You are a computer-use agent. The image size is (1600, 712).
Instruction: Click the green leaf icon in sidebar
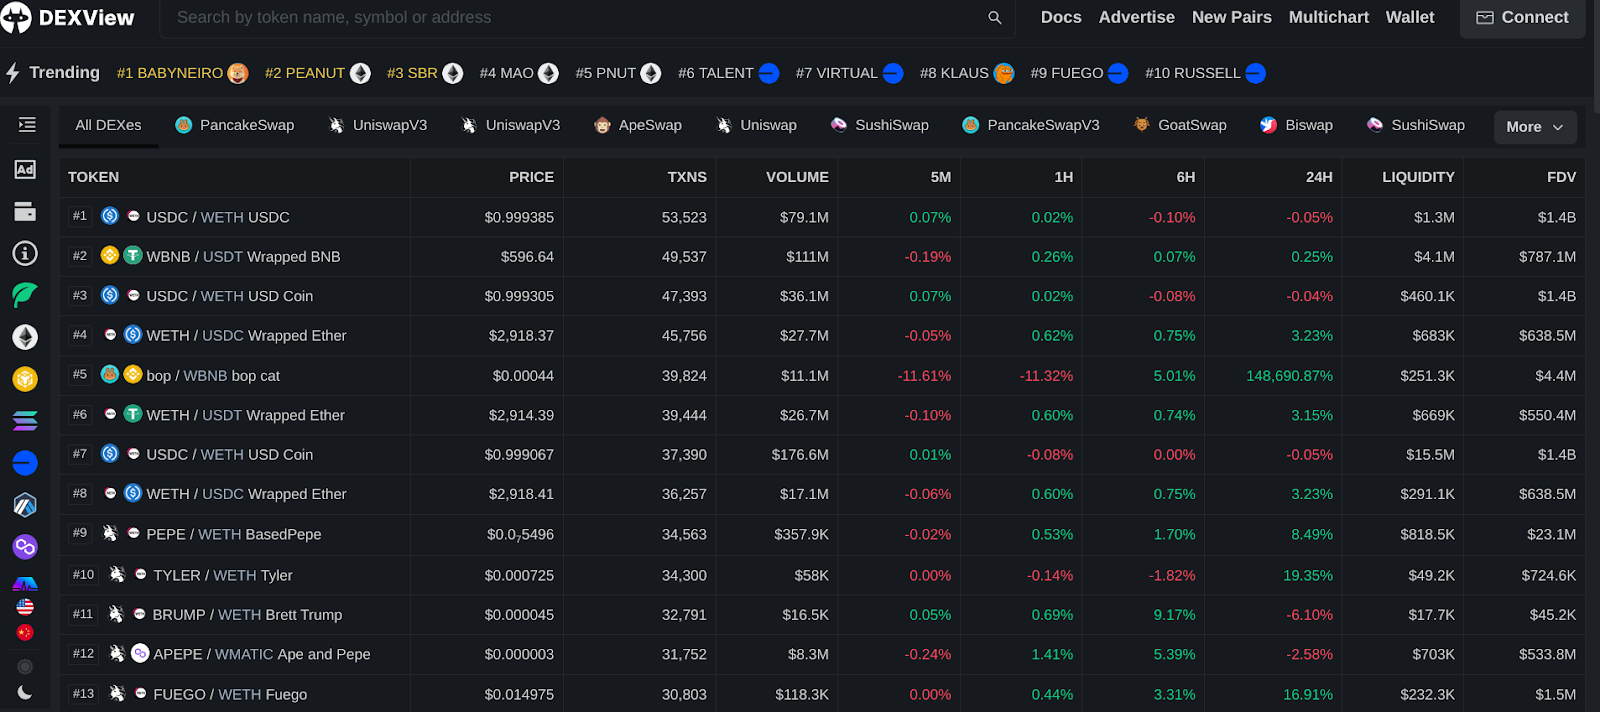pos(25,295)
